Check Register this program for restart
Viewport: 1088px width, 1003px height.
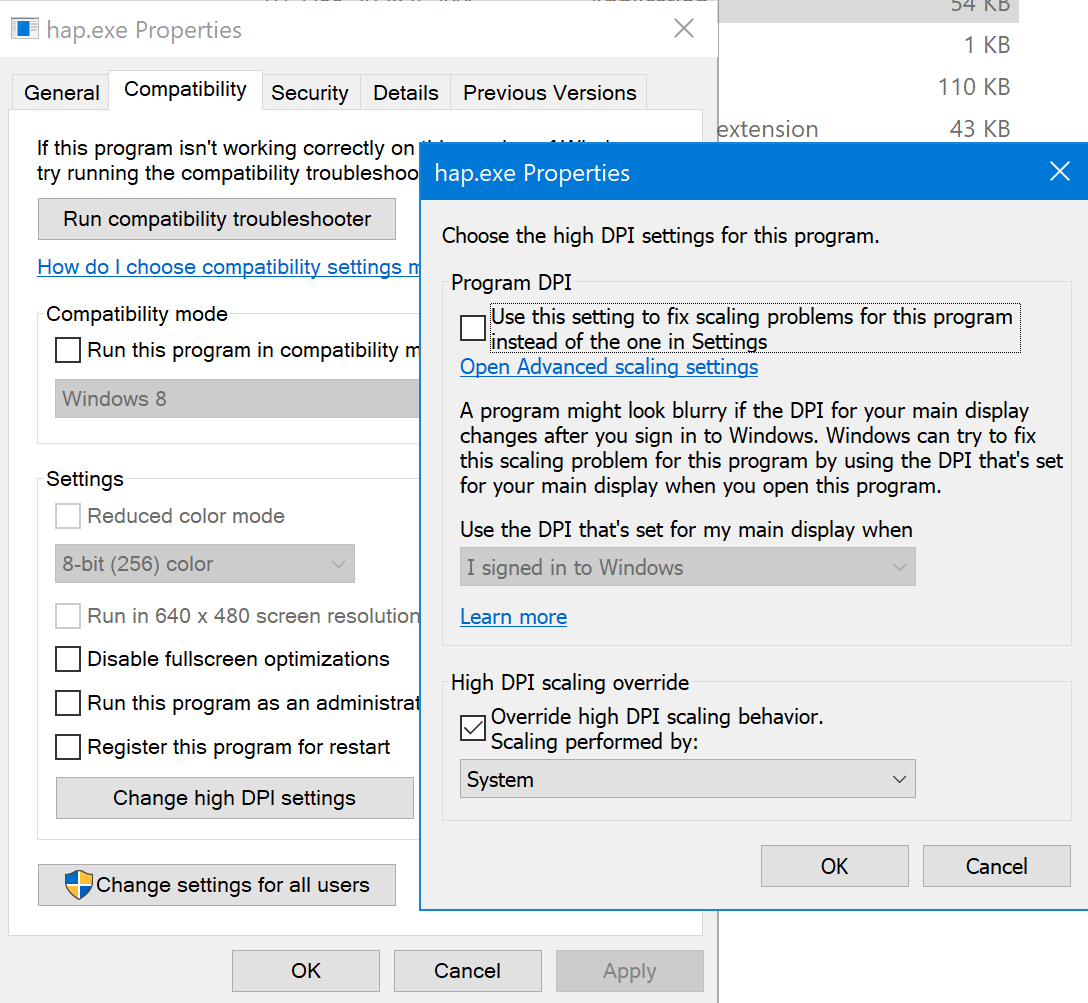pyautogui.click(x=67, y=746)
